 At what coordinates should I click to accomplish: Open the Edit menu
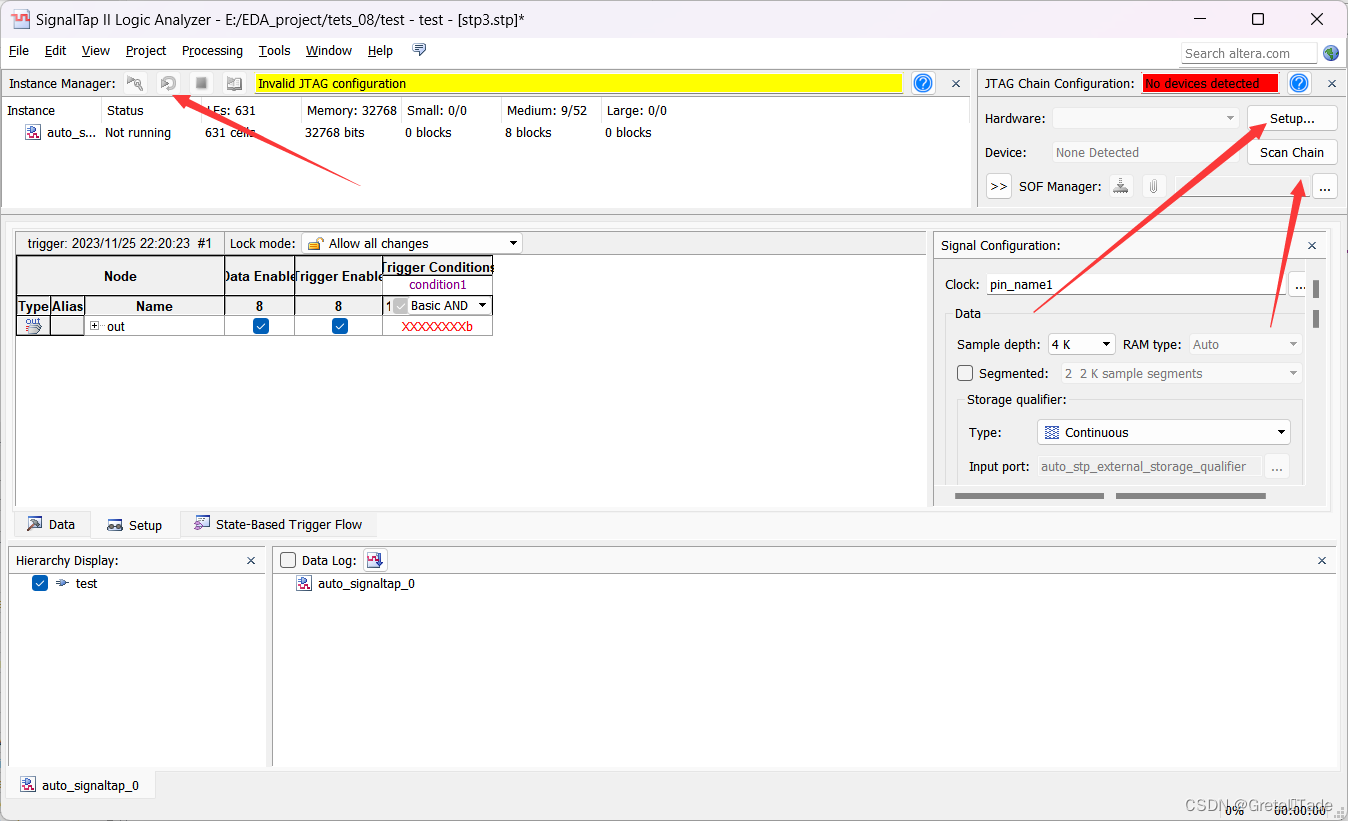click(x=56, y=50)
